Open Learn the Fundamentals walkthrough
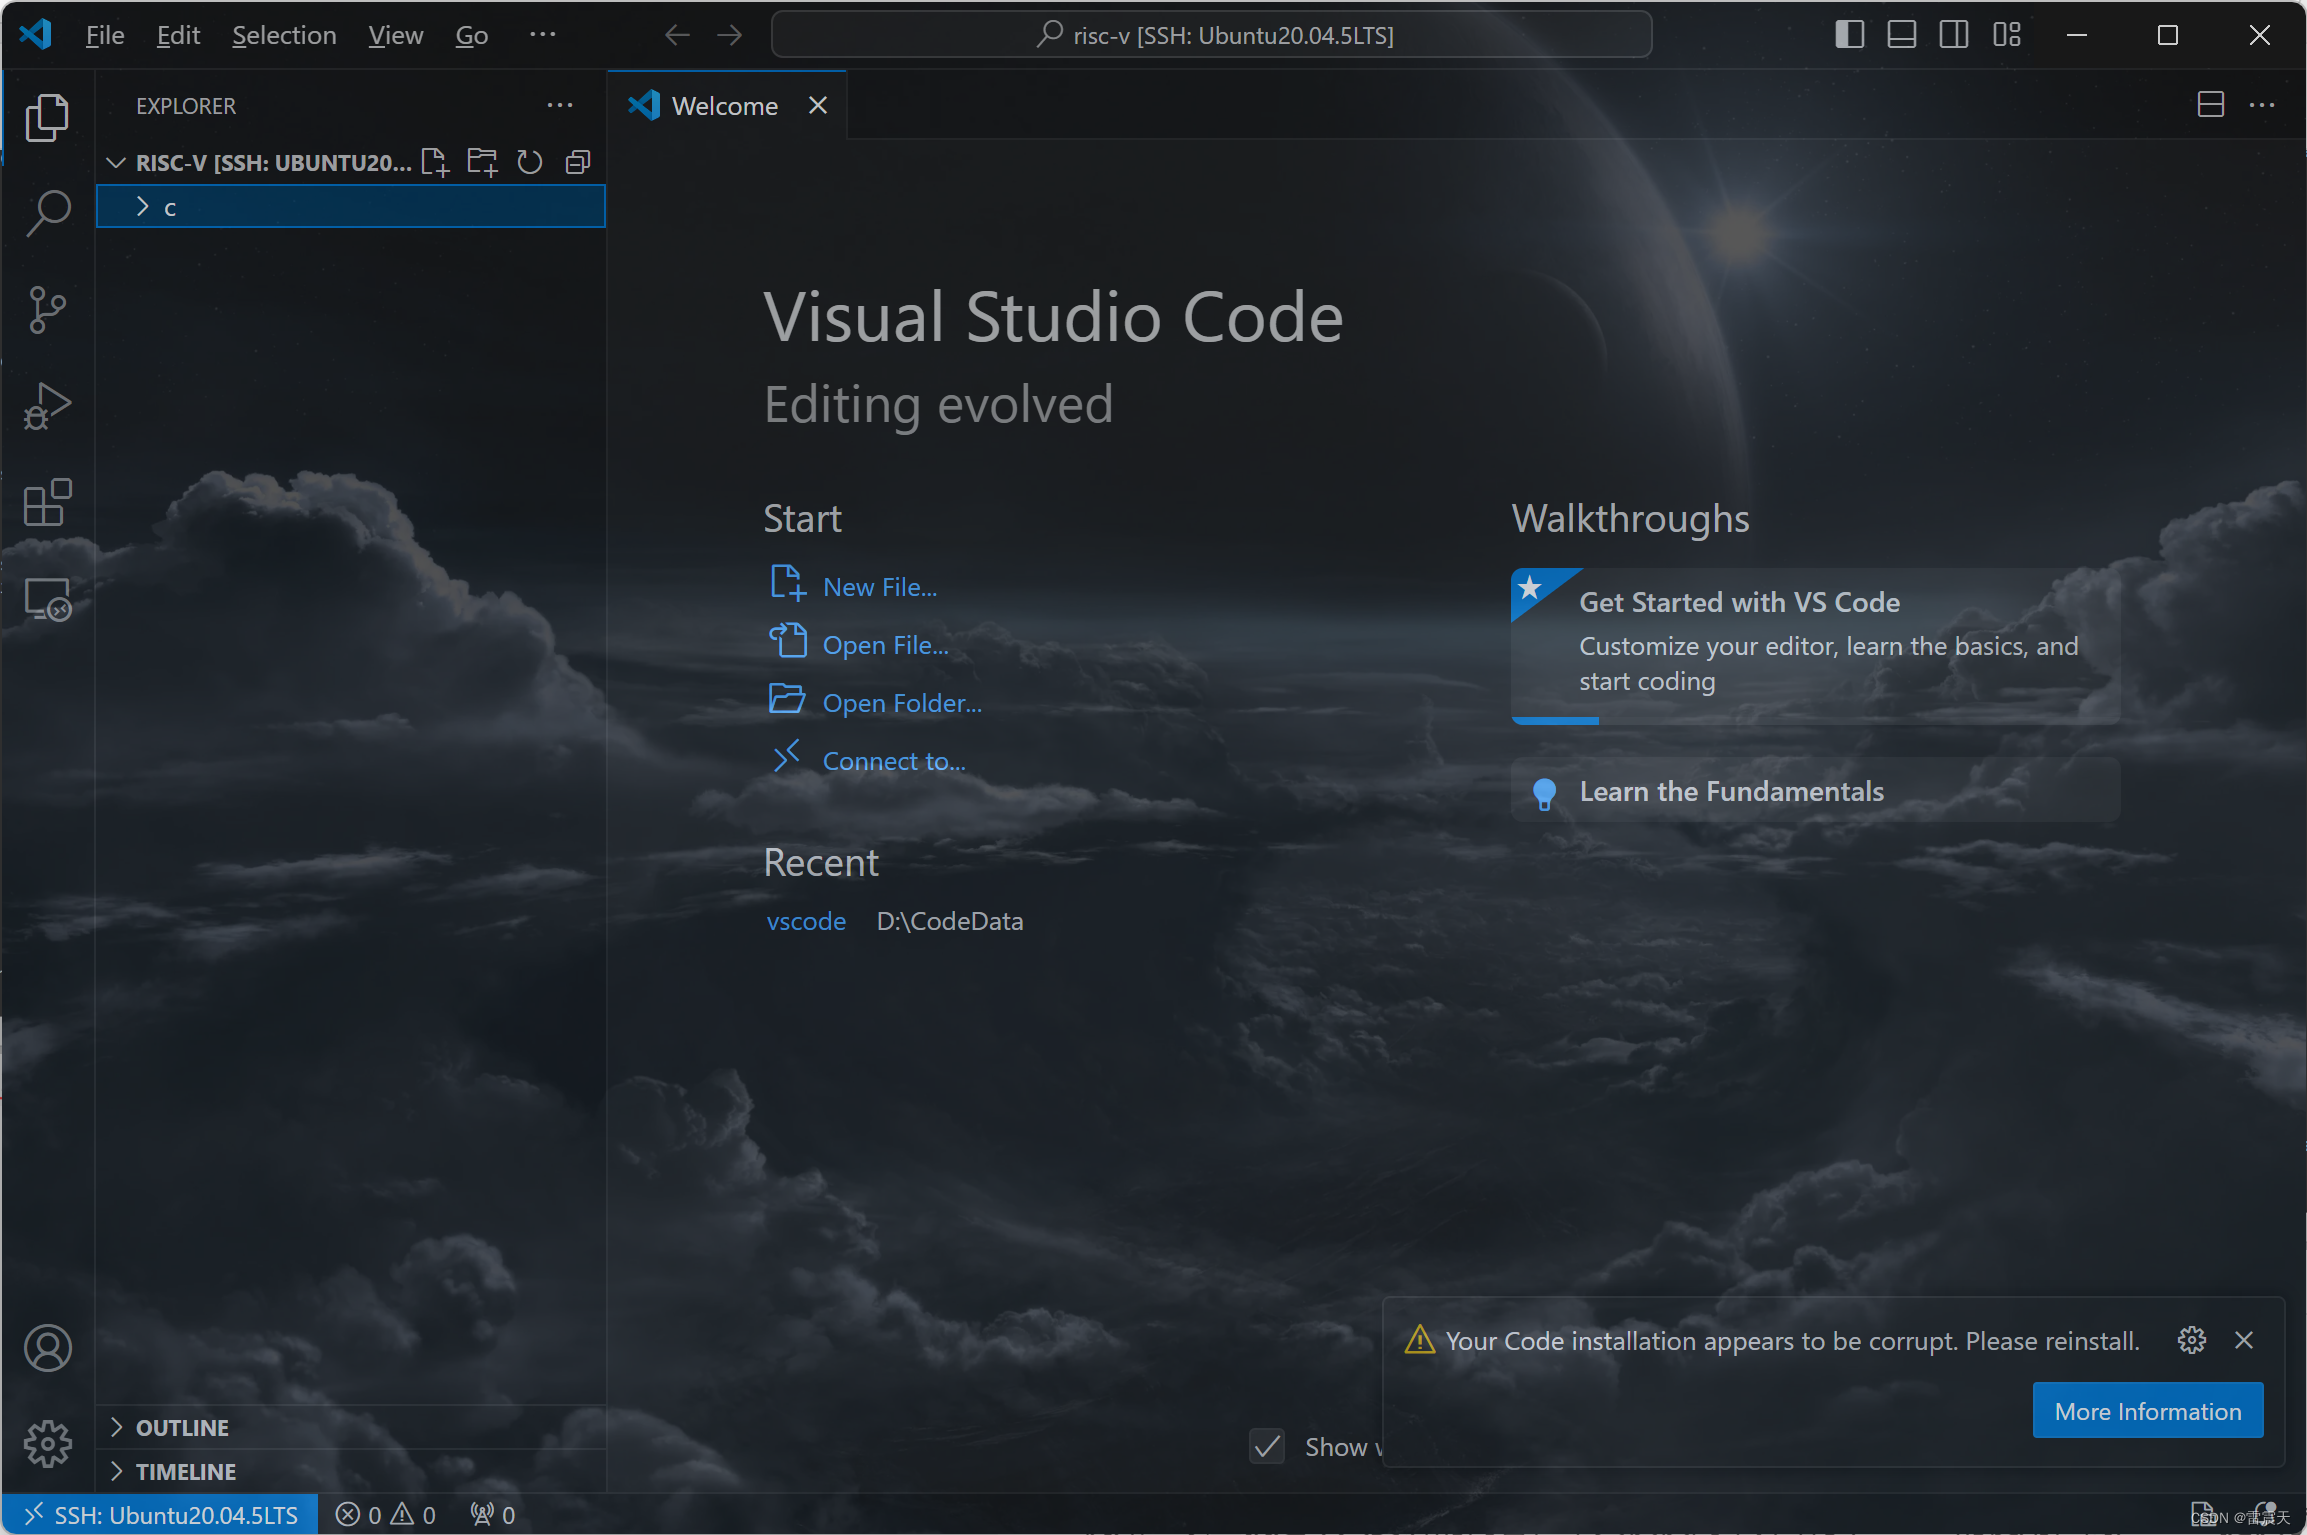This screenshot has height=1535, width=2307. (1815, 791)
